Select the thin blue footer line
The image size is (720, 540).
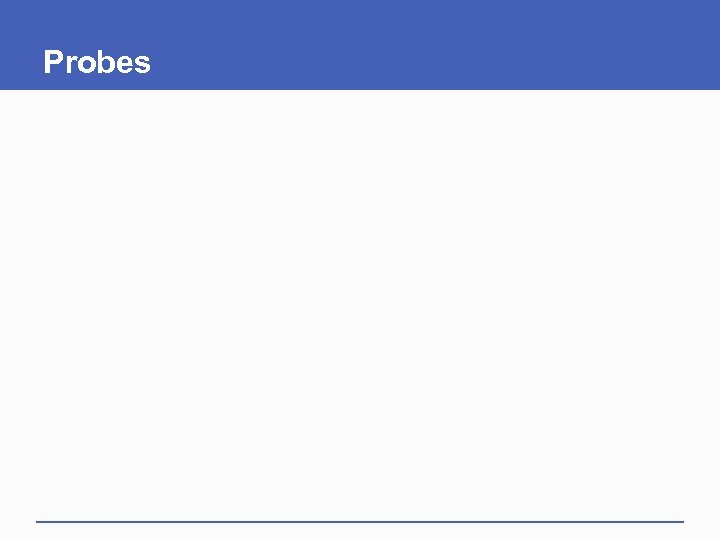pos(360,521)
